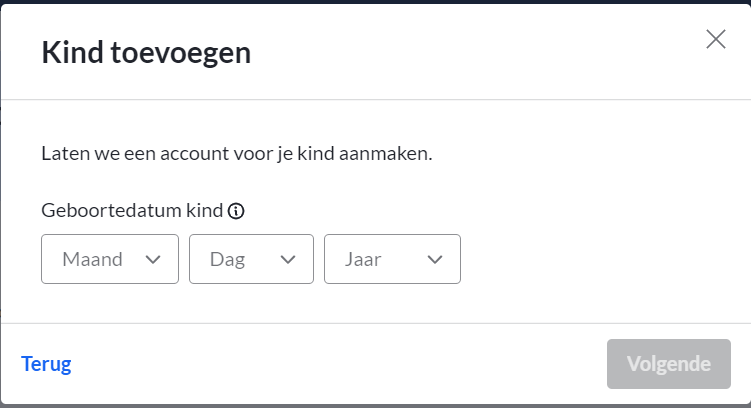Click the chevron arrow in the Jaar field

click(435, 260)
